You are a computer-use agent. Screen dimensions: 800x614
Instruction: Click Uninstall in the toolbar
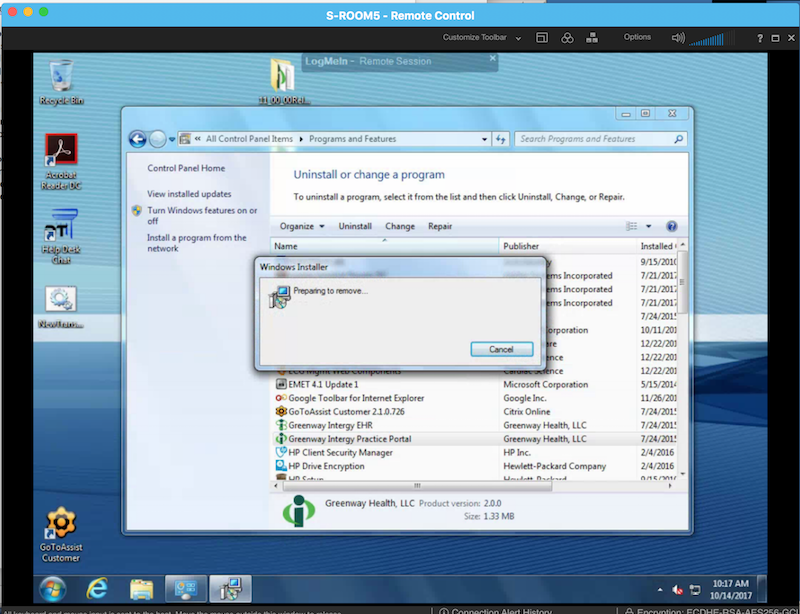tap(355, 226)
